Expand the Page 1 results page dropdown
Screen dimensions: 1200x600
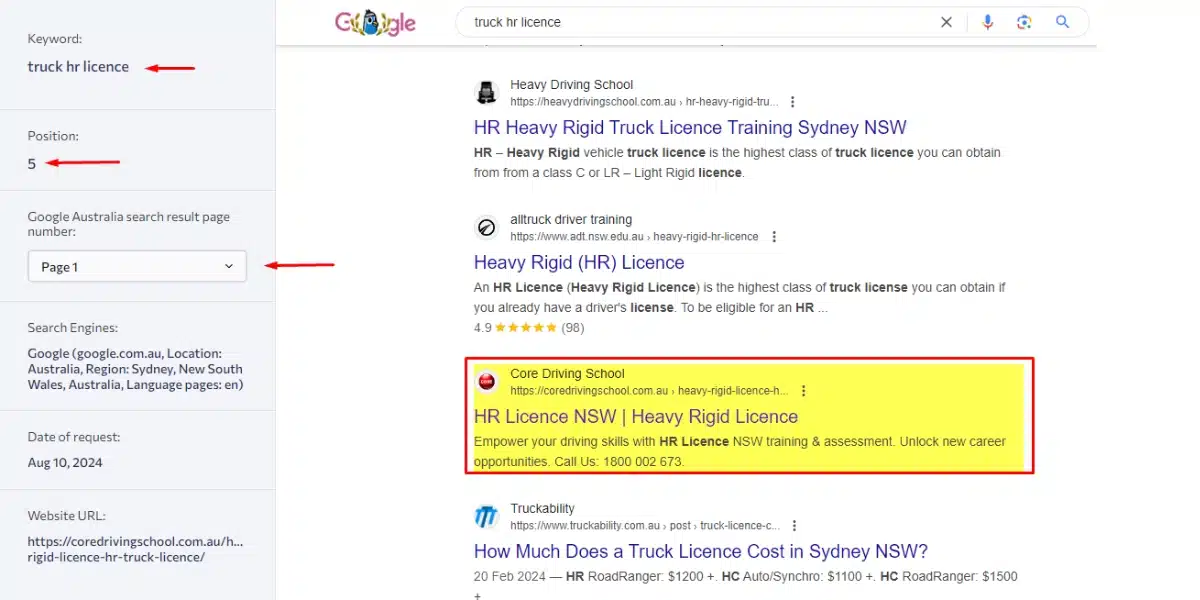137,267
